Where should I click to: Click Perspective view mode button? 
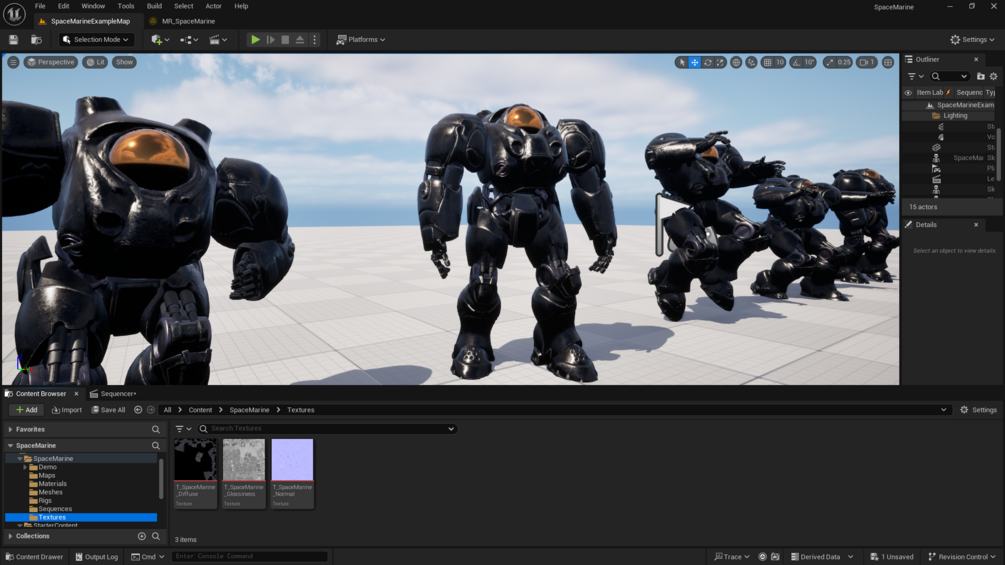51,62
